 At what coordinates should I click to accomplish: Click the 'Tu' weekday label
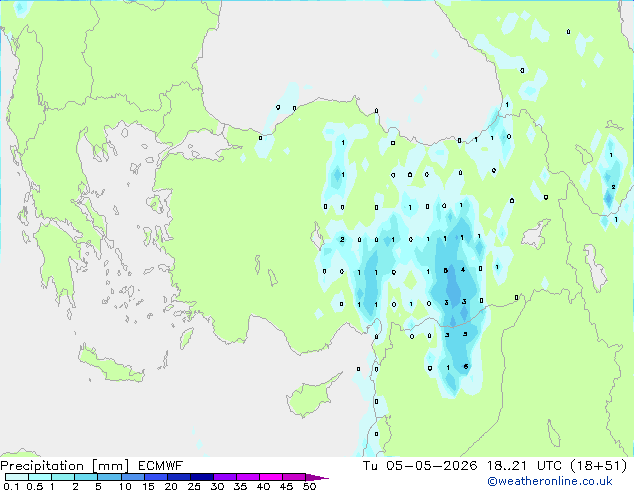point(370,466)
